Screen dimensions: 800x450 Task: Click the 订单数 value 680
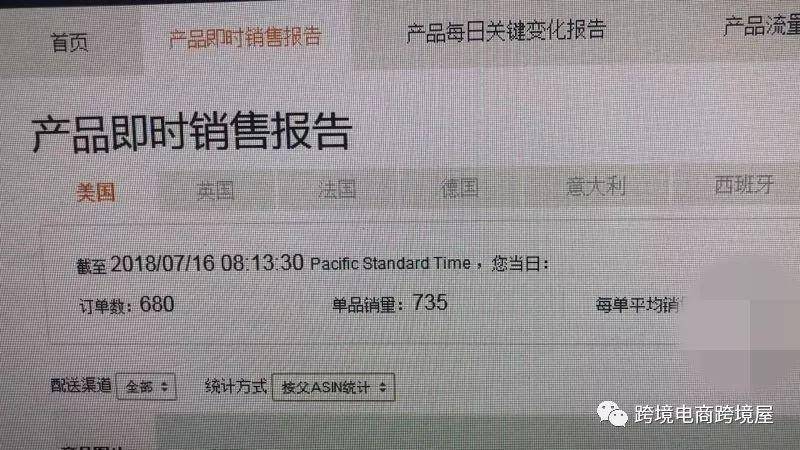click(157, 305)
